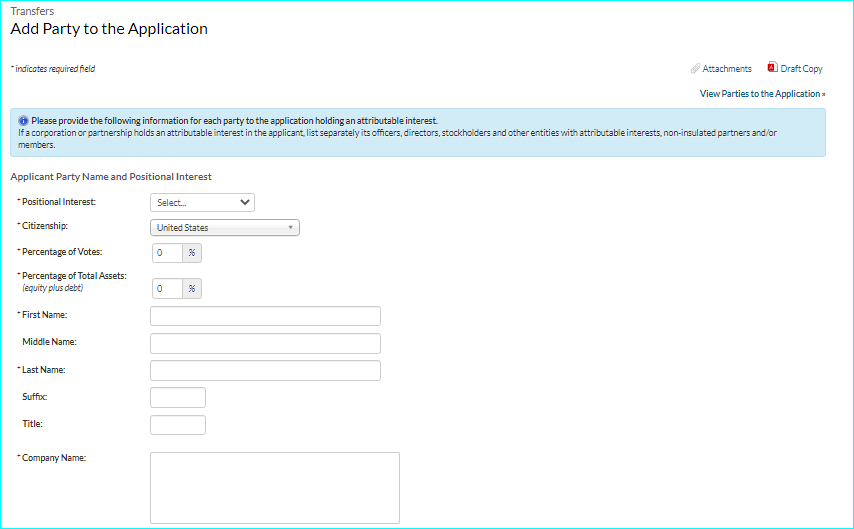Screen dimensions: 854x529
Task: Click the red PDF Draft Copy icon
Action: (x=772, y=68)
